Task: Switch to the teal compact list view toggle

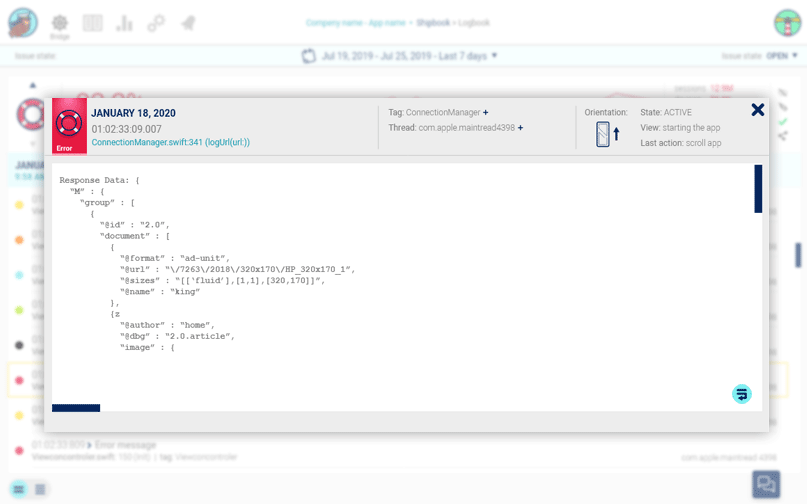Action: pyautogui.click(x=19, y=489)
